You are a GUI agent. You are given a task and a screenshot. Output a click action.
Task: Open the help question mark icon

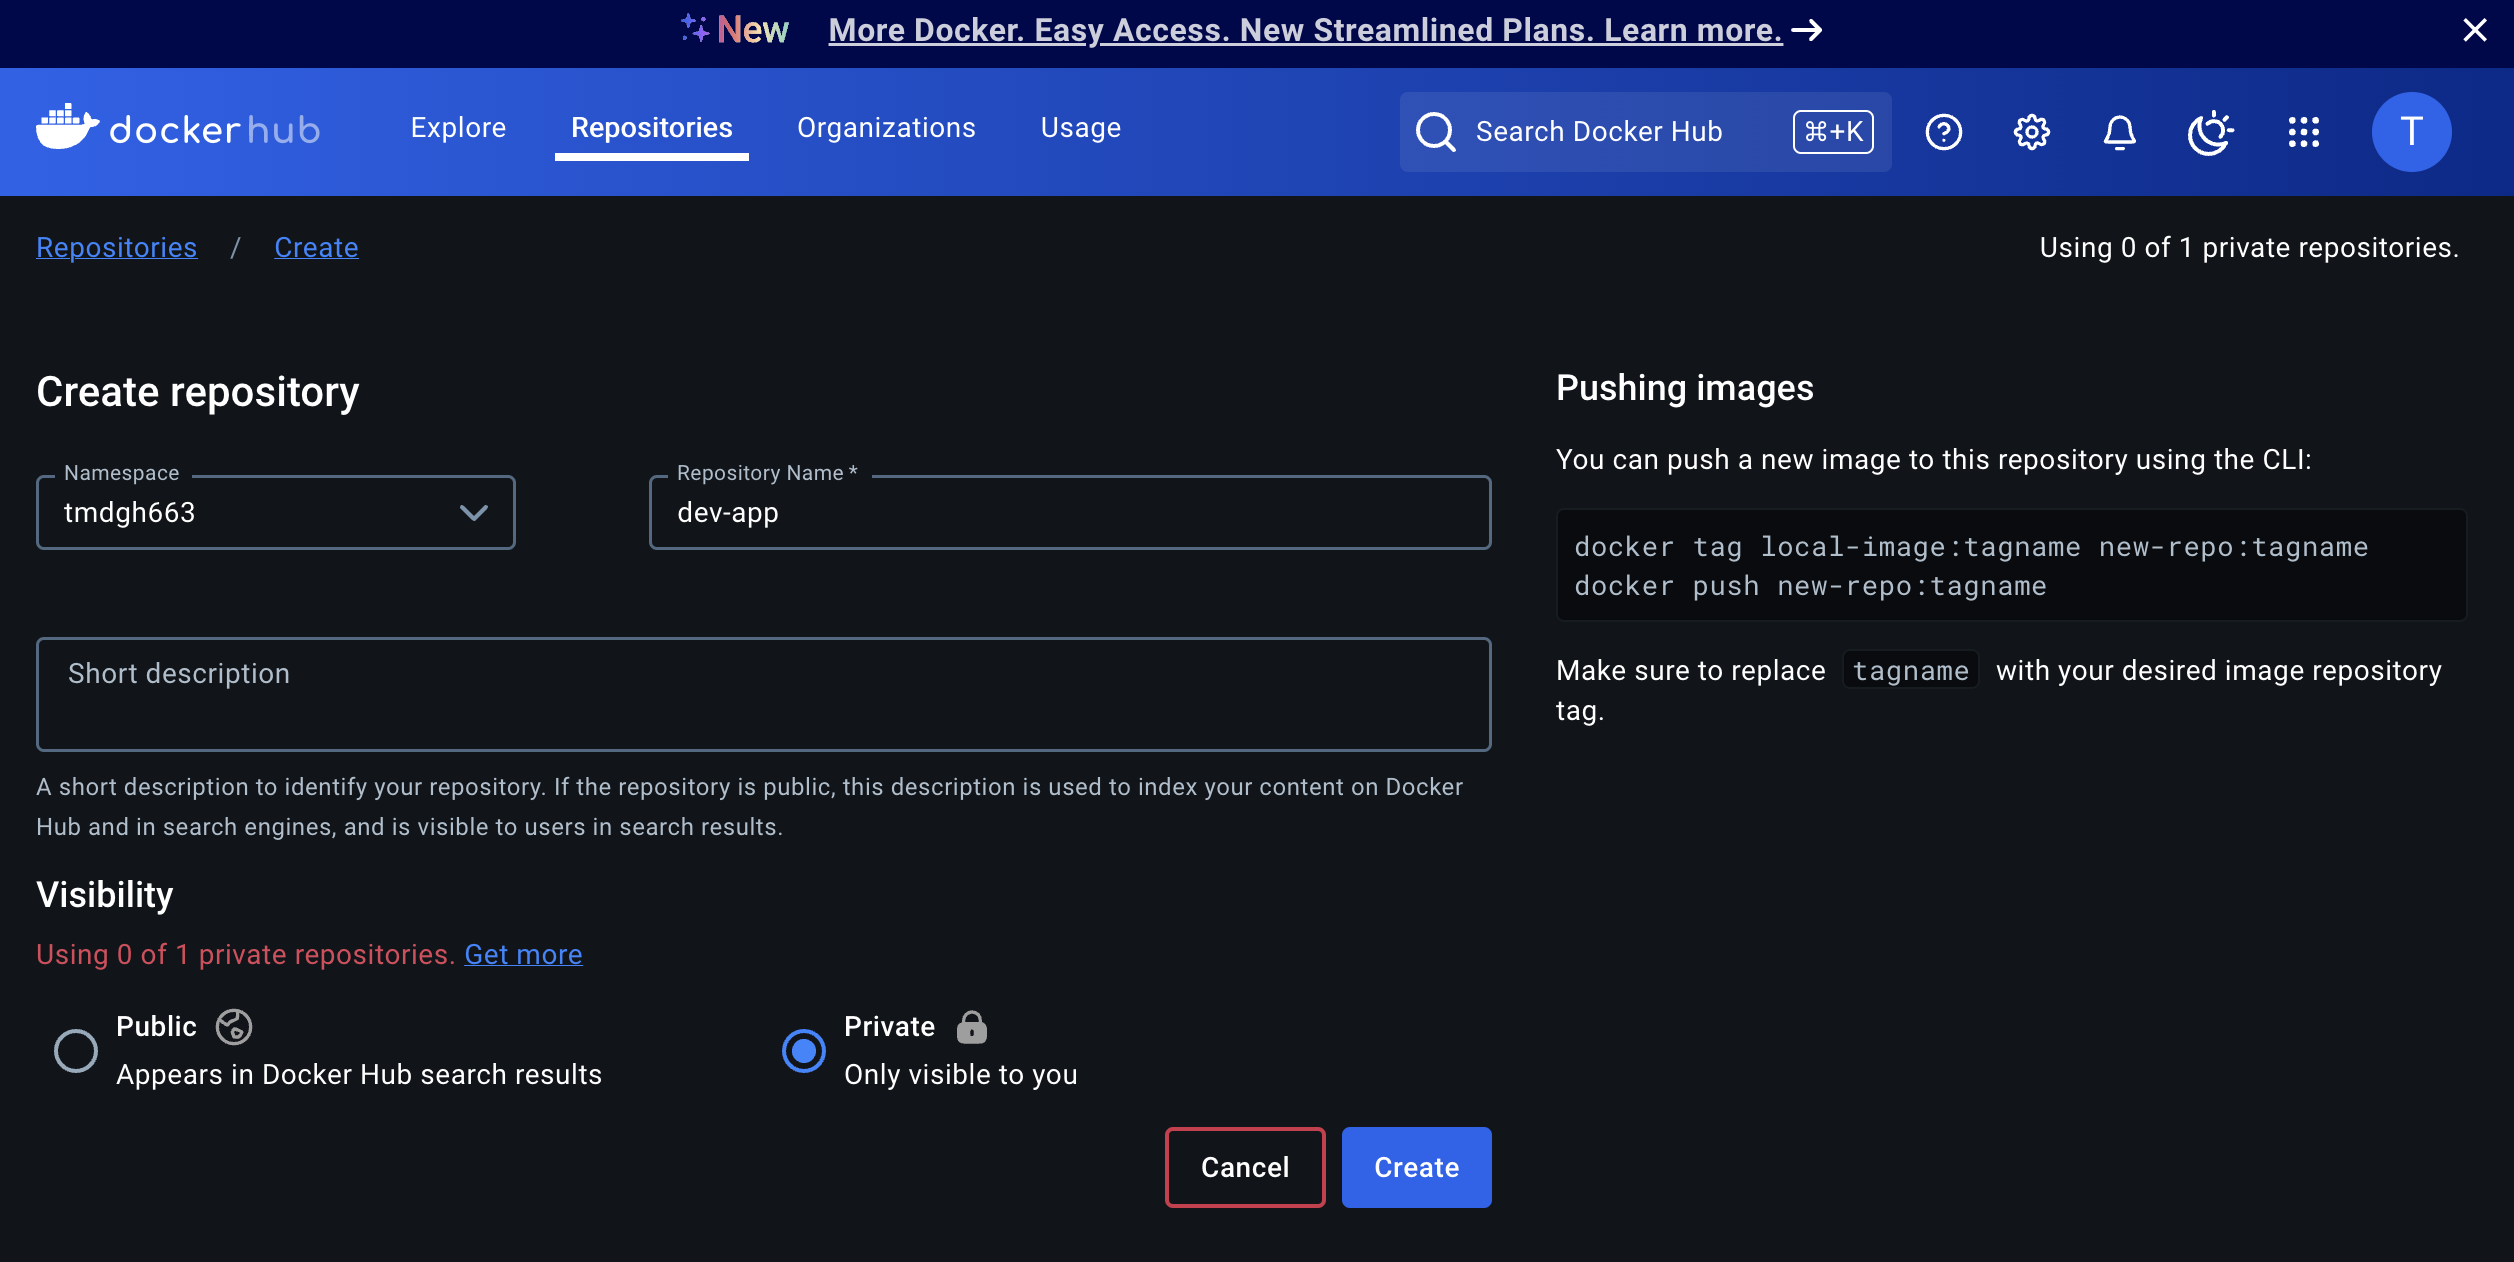(1943, 132)
